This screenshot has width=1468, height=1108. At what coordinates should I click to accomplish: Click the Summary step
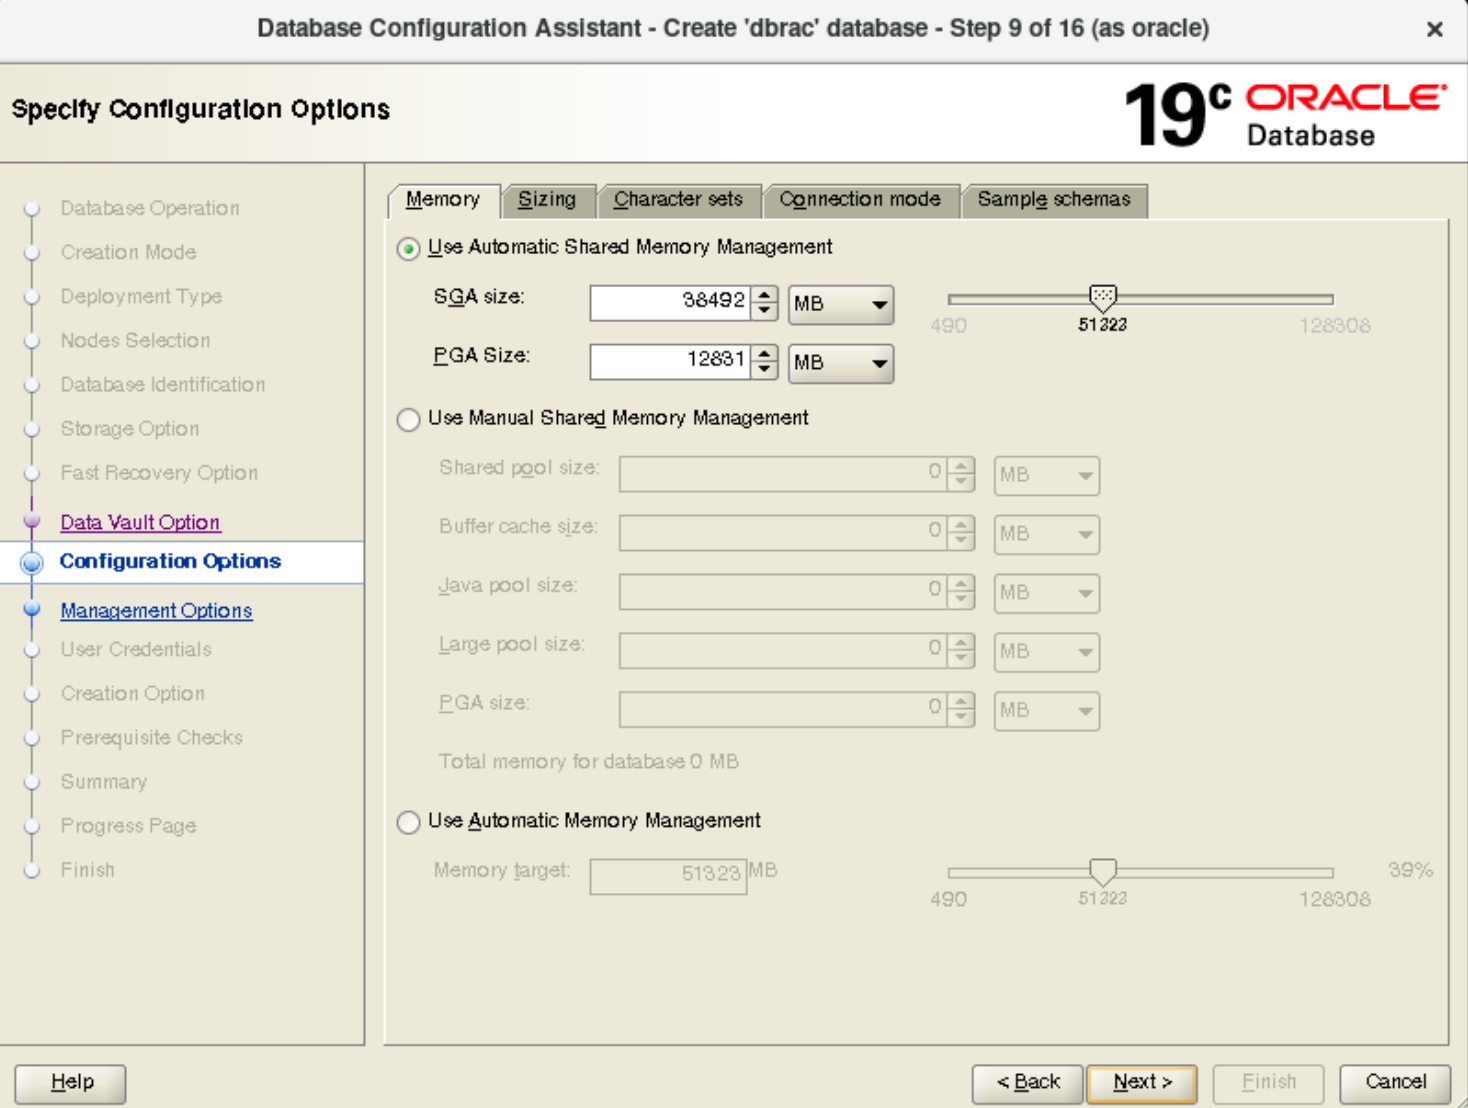click(x=103, y=781)
